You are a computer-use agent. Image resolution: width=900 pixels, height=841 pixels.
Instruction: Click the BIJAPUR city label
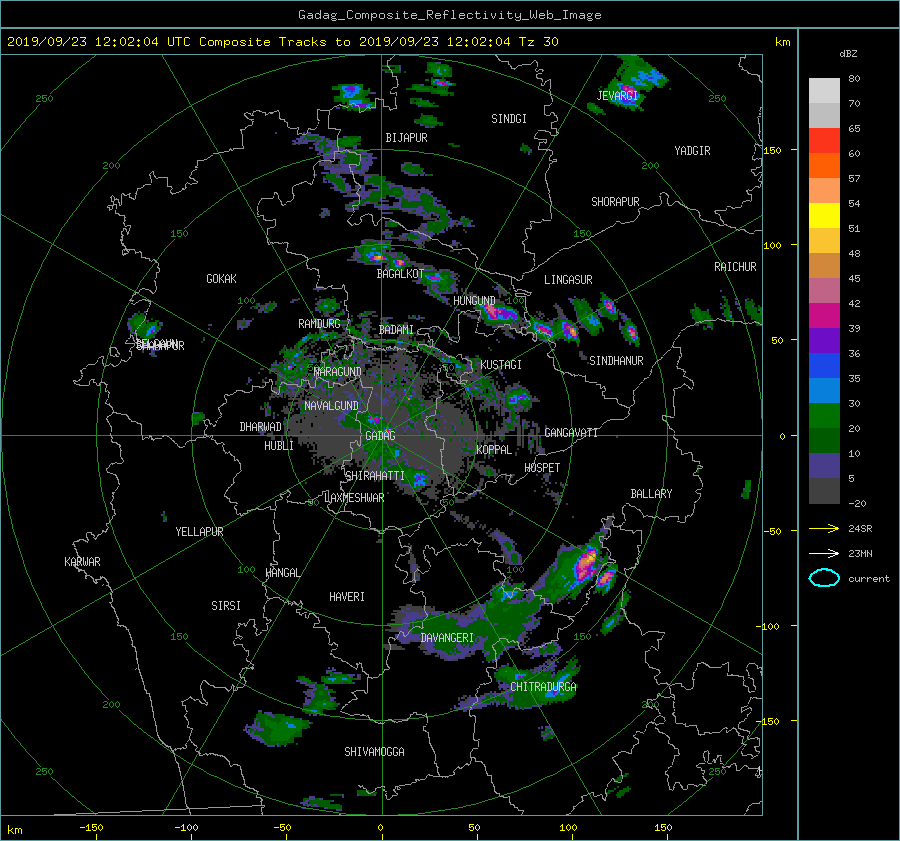(406, 138)
